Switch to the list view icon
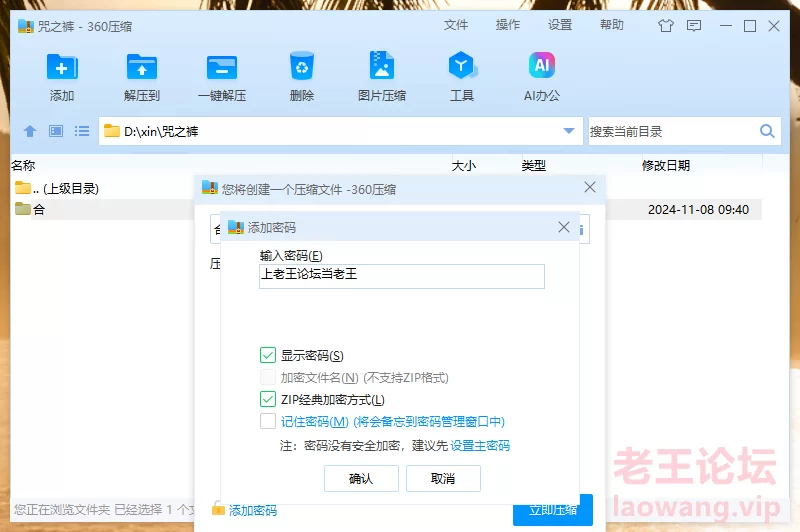The width and height of the screenshot is (800, 532). [82, 131]
